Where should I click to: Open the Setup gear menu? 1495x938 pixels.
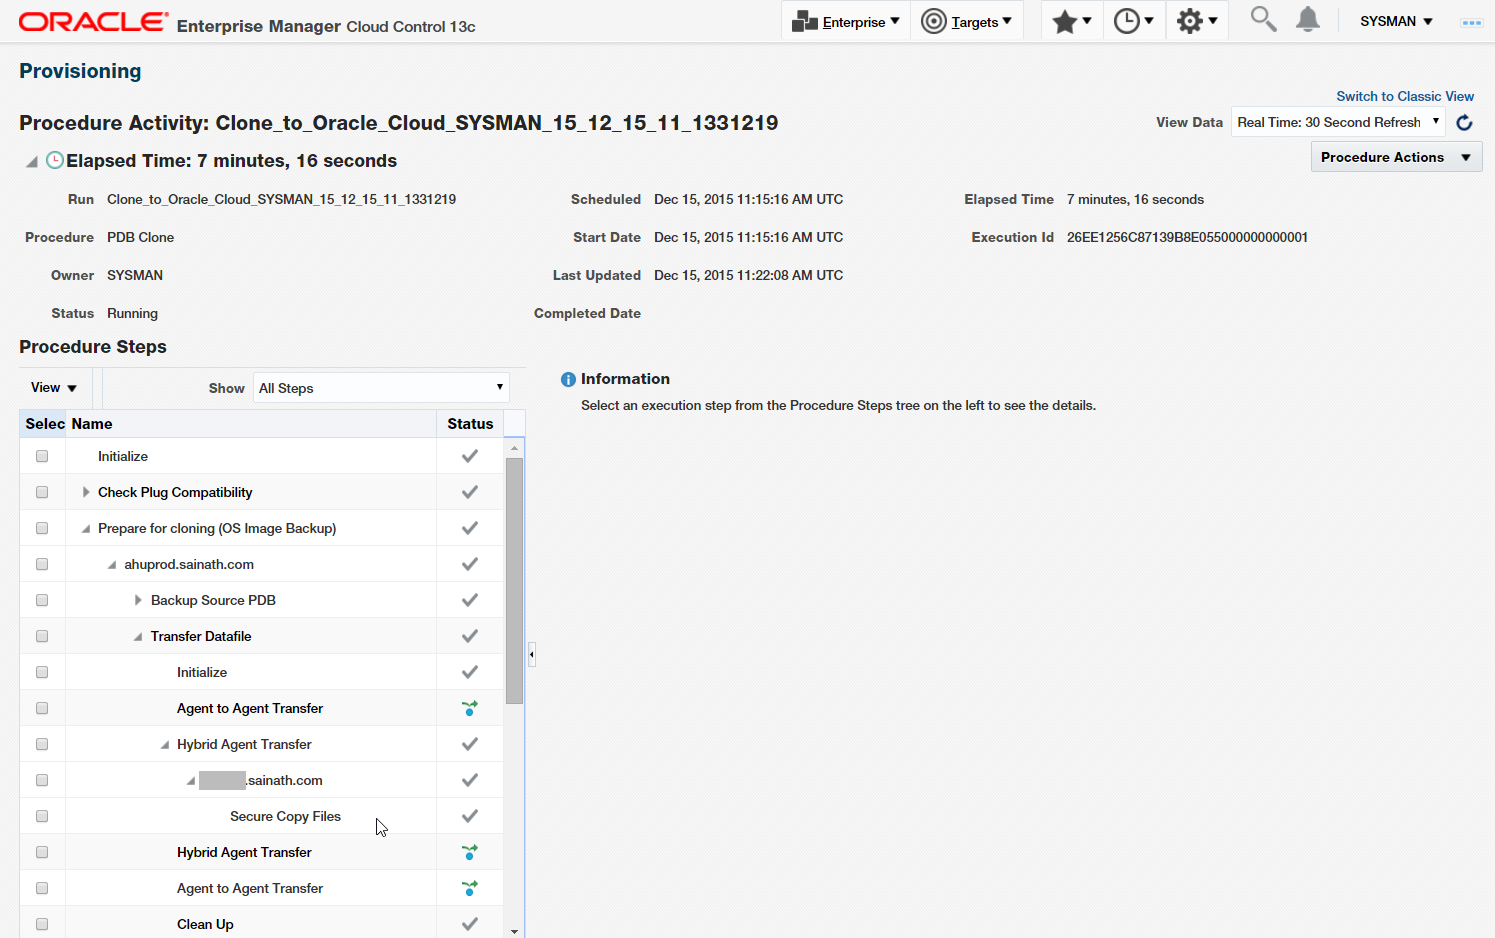click(1197, 21)
